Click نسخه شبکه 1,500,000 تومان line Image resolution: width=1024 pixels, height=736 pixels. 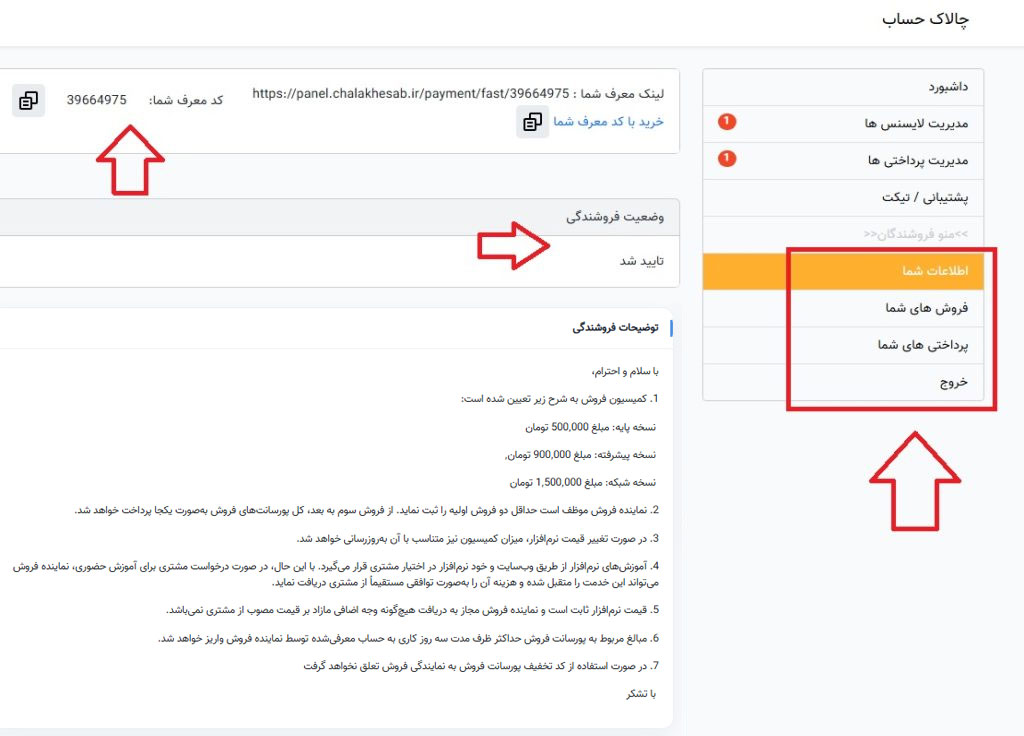pyautogui.click(x=583, y=483)
